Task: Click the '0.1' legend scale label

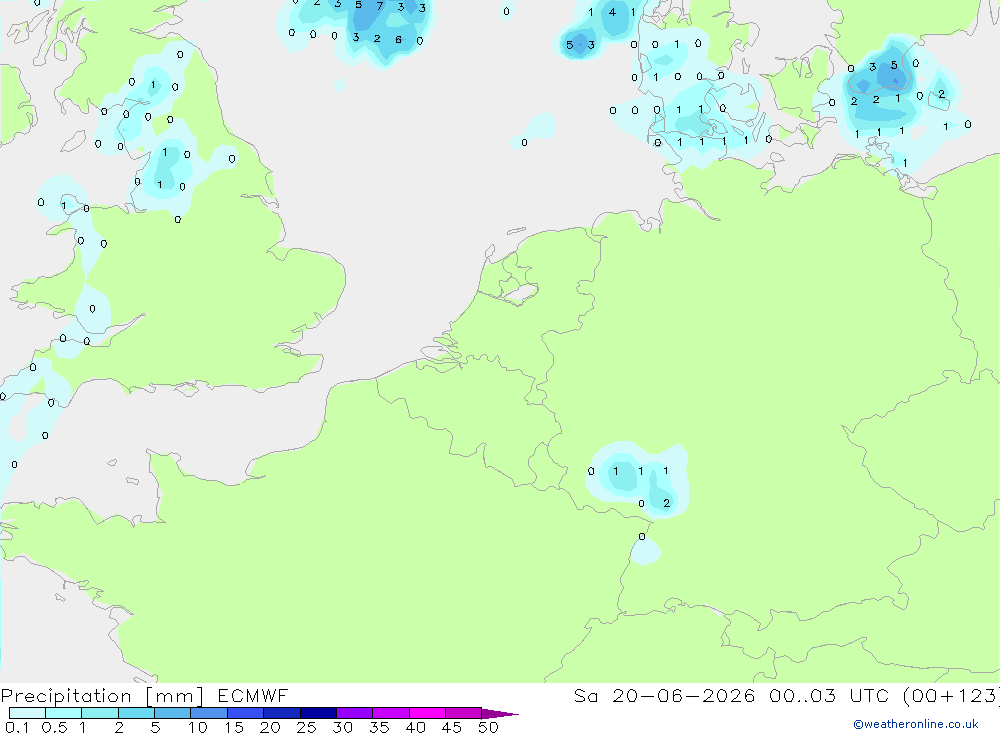Action: point(17,727)
